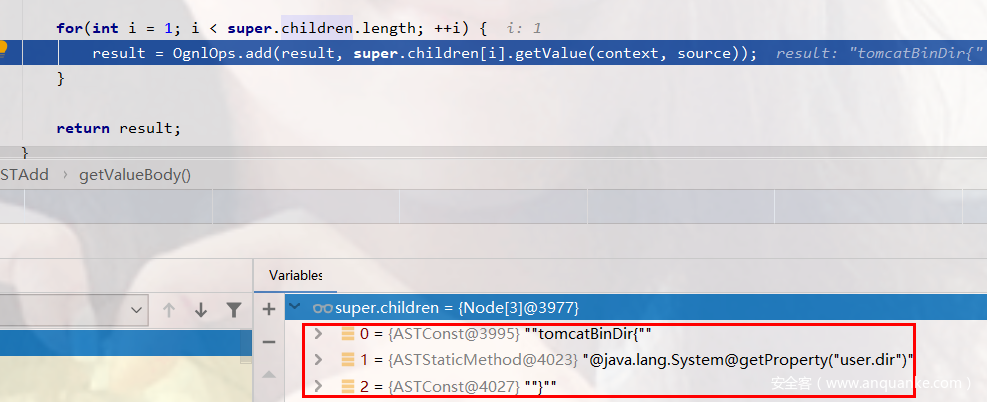Click the return result; code line
Image resolution: width=987 pixels, height=402 pixels.
pyautogui.click(x=119, y=128)
